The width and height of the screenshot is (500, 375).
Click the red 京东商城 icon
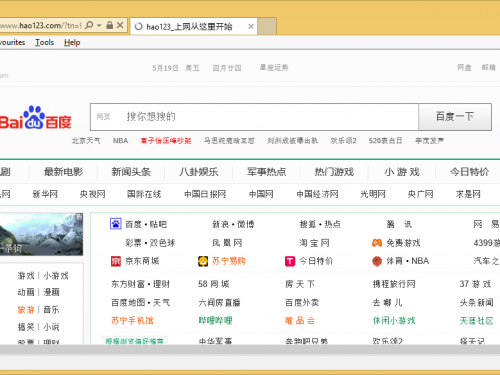pyautogui.click(x=116, y=261)
